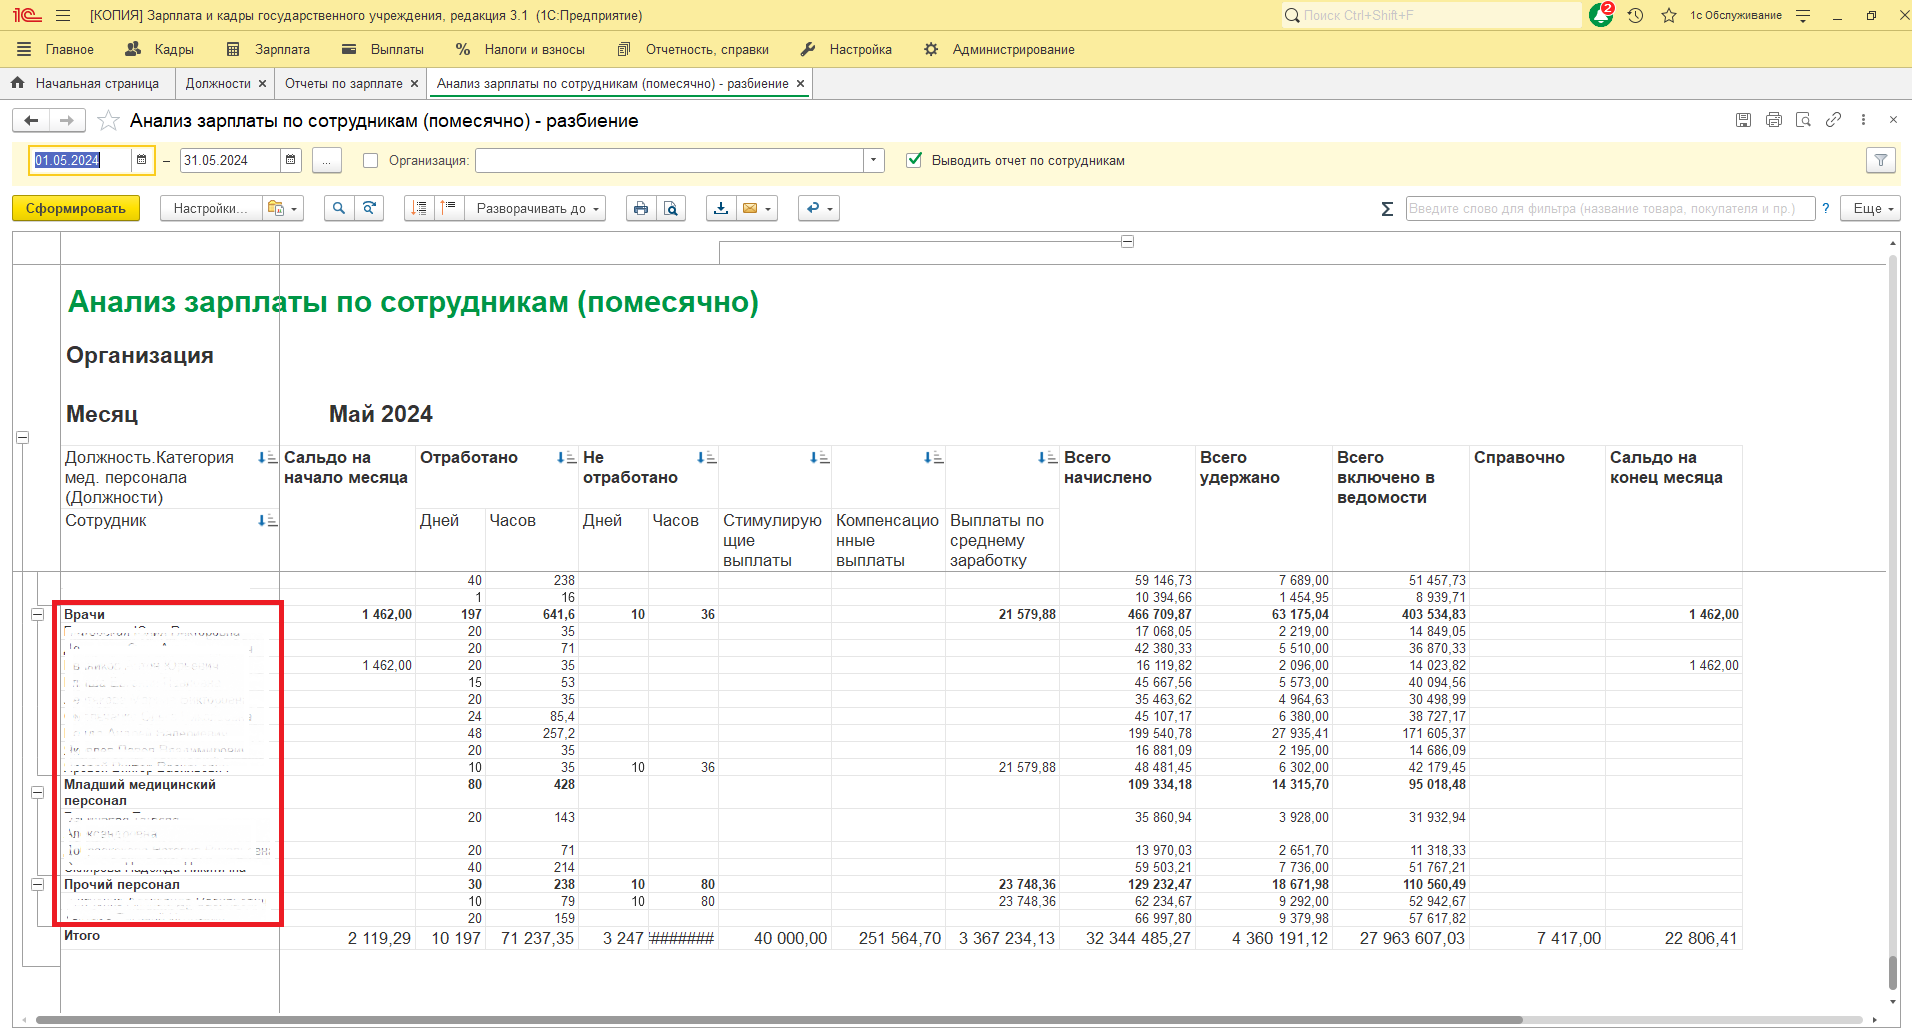Click the funnel filter button on the right
This screenshot has height=1036, width=1912.
(1881, 160)
